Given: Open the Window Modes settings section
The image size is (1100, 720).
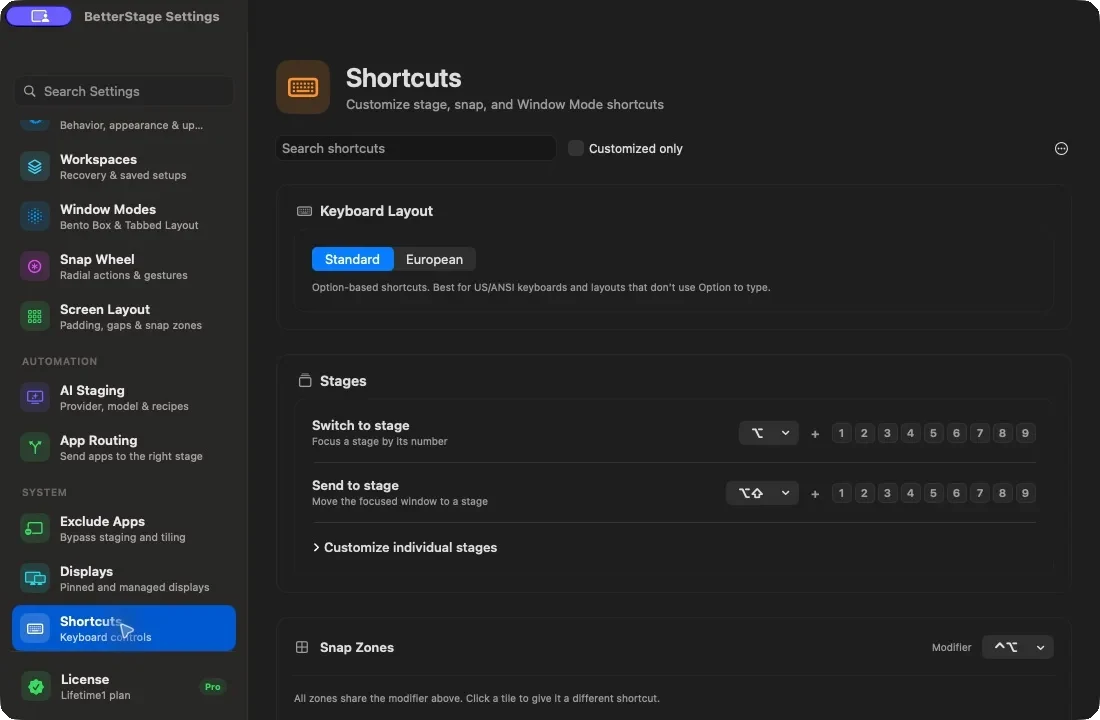Looking at the screenshot, I should point(123,216).
